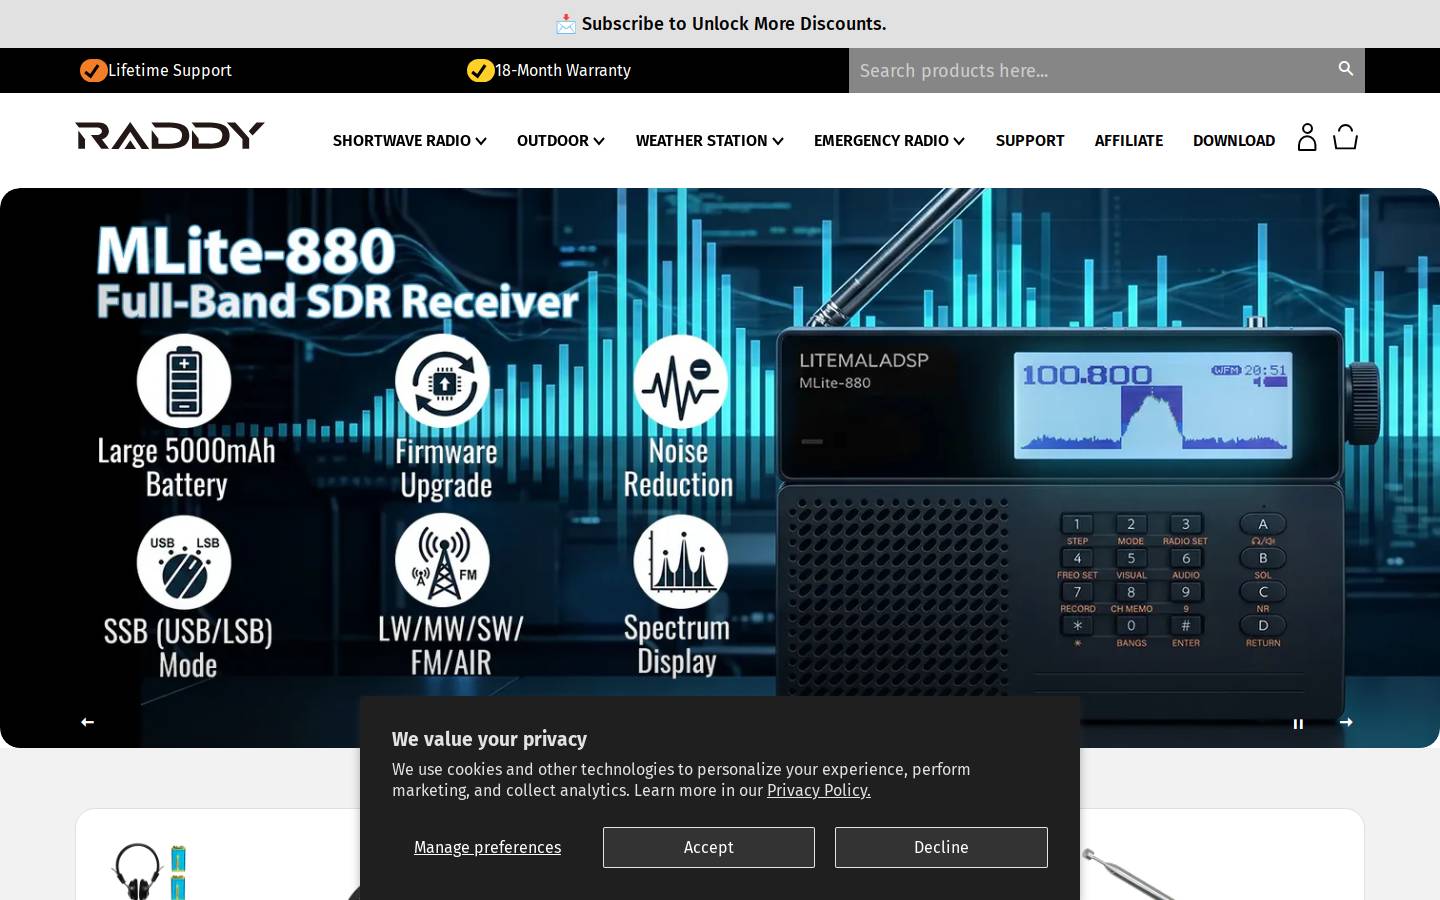Click the SSB USB/LSB Mode icon
The height and width of the screenshot is (900, 1440).
(184, 562)
